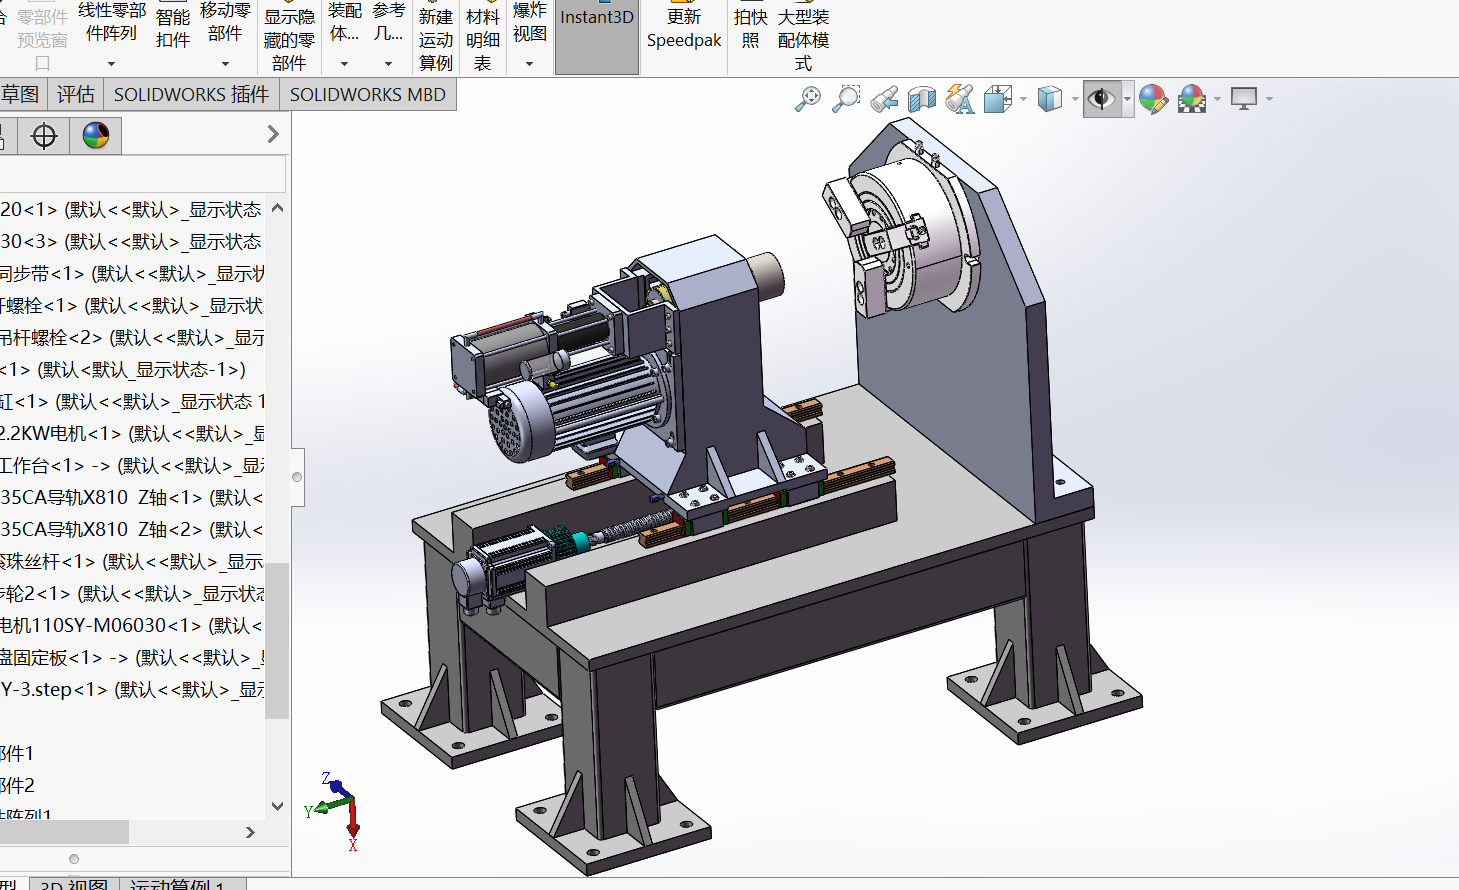Viewport: 1459px width, 890px height.
Task: Select the Zoom to Area tool
Action: click(x=846, y=99)
